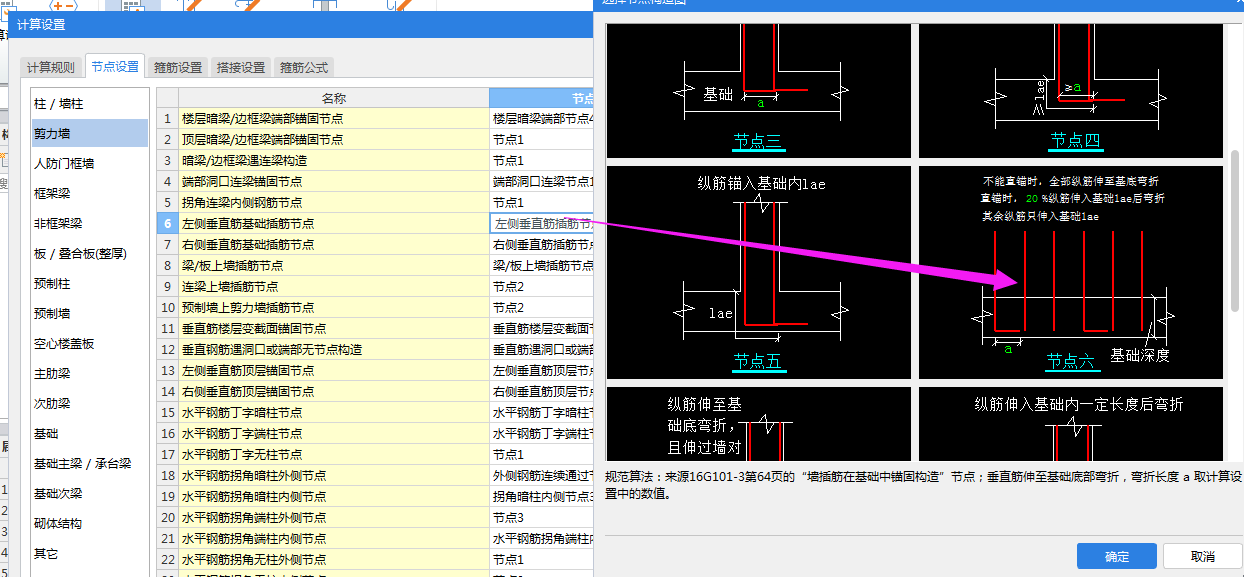Select 预制柱 in the component list
Screen dimensions: 1244x577
(x=90, y=283)
